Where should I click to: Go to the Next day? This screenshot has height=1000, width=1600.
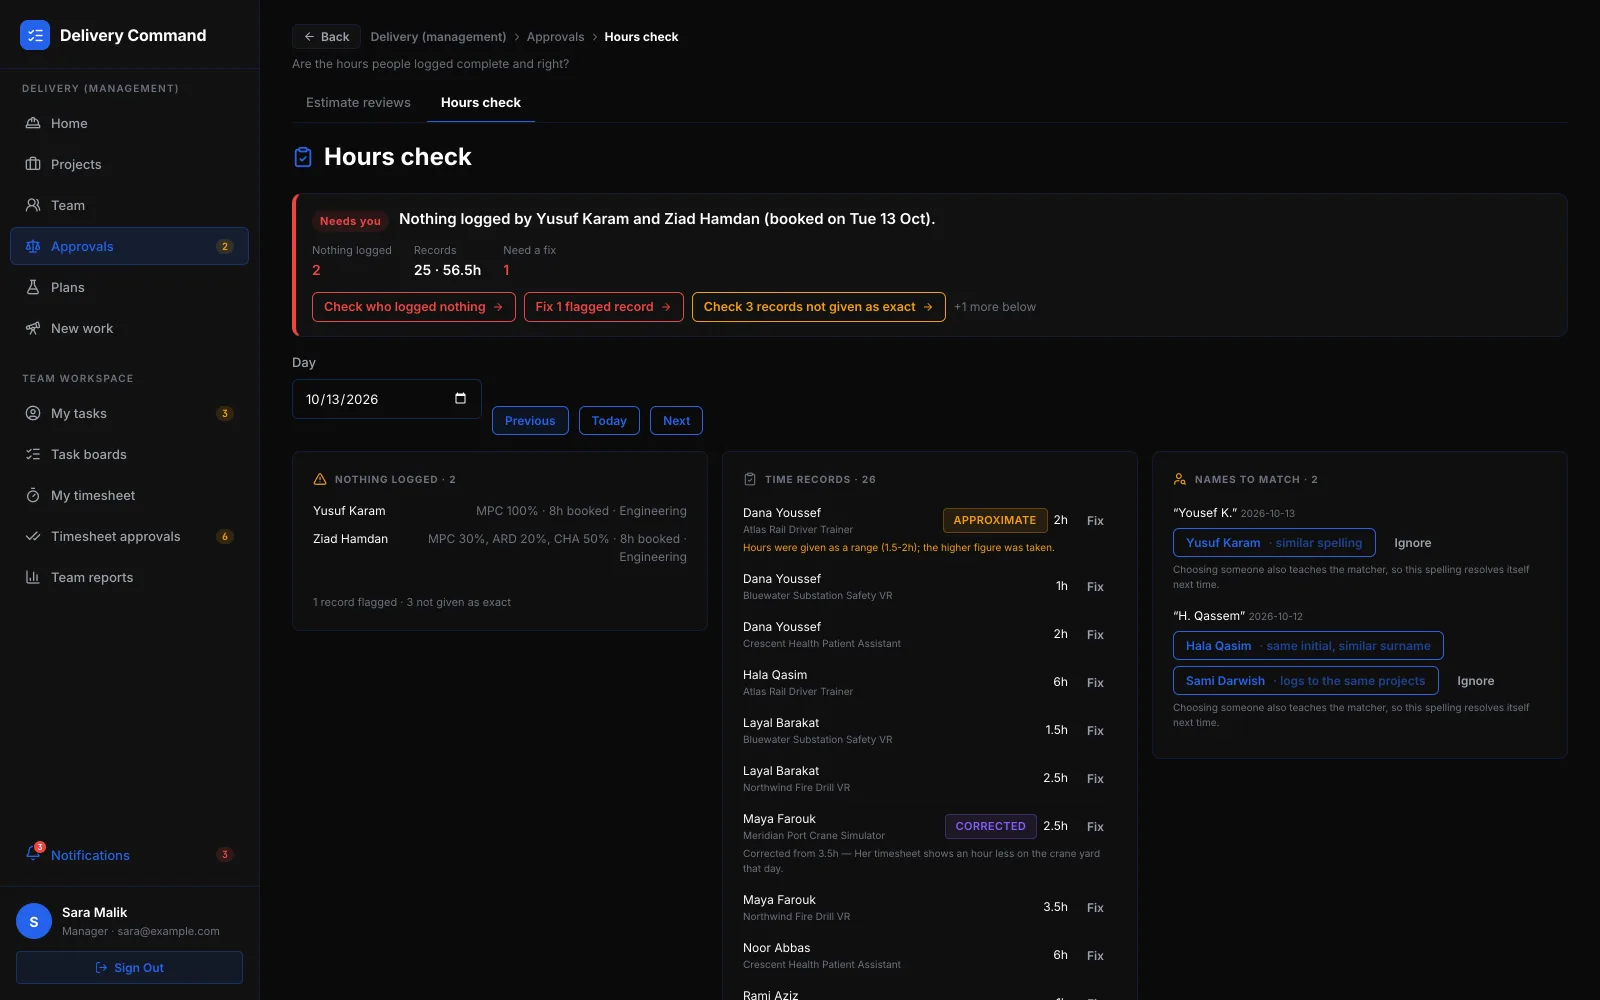click(676, 421)
